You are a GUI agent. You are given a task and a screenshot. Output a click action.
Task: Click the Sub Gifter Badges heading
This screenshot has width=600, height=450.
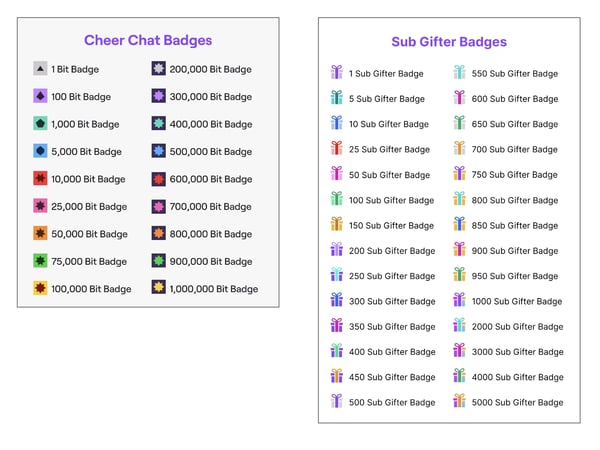tap(449, 42)
